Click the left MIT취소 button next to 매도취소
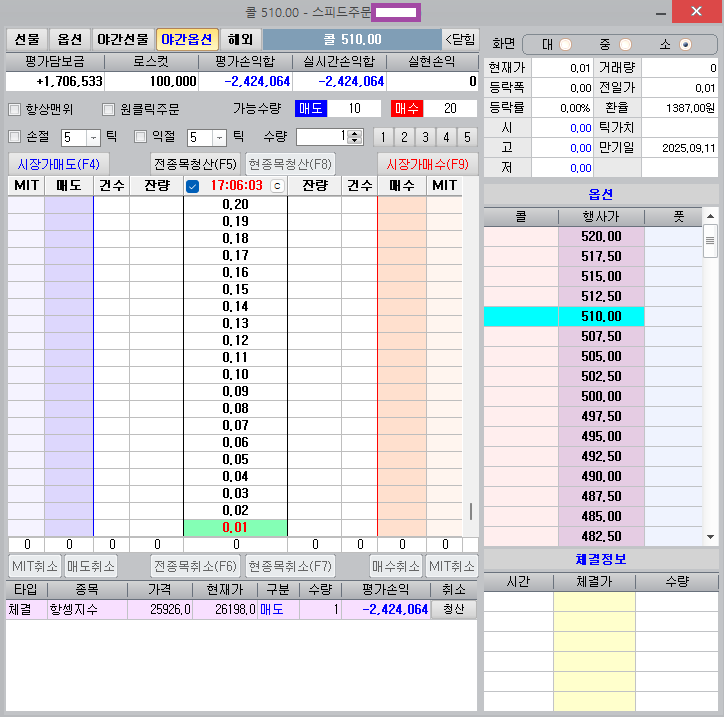Image resolution: width=724 pixels, height=717 pixels. (x=35, y=566)
